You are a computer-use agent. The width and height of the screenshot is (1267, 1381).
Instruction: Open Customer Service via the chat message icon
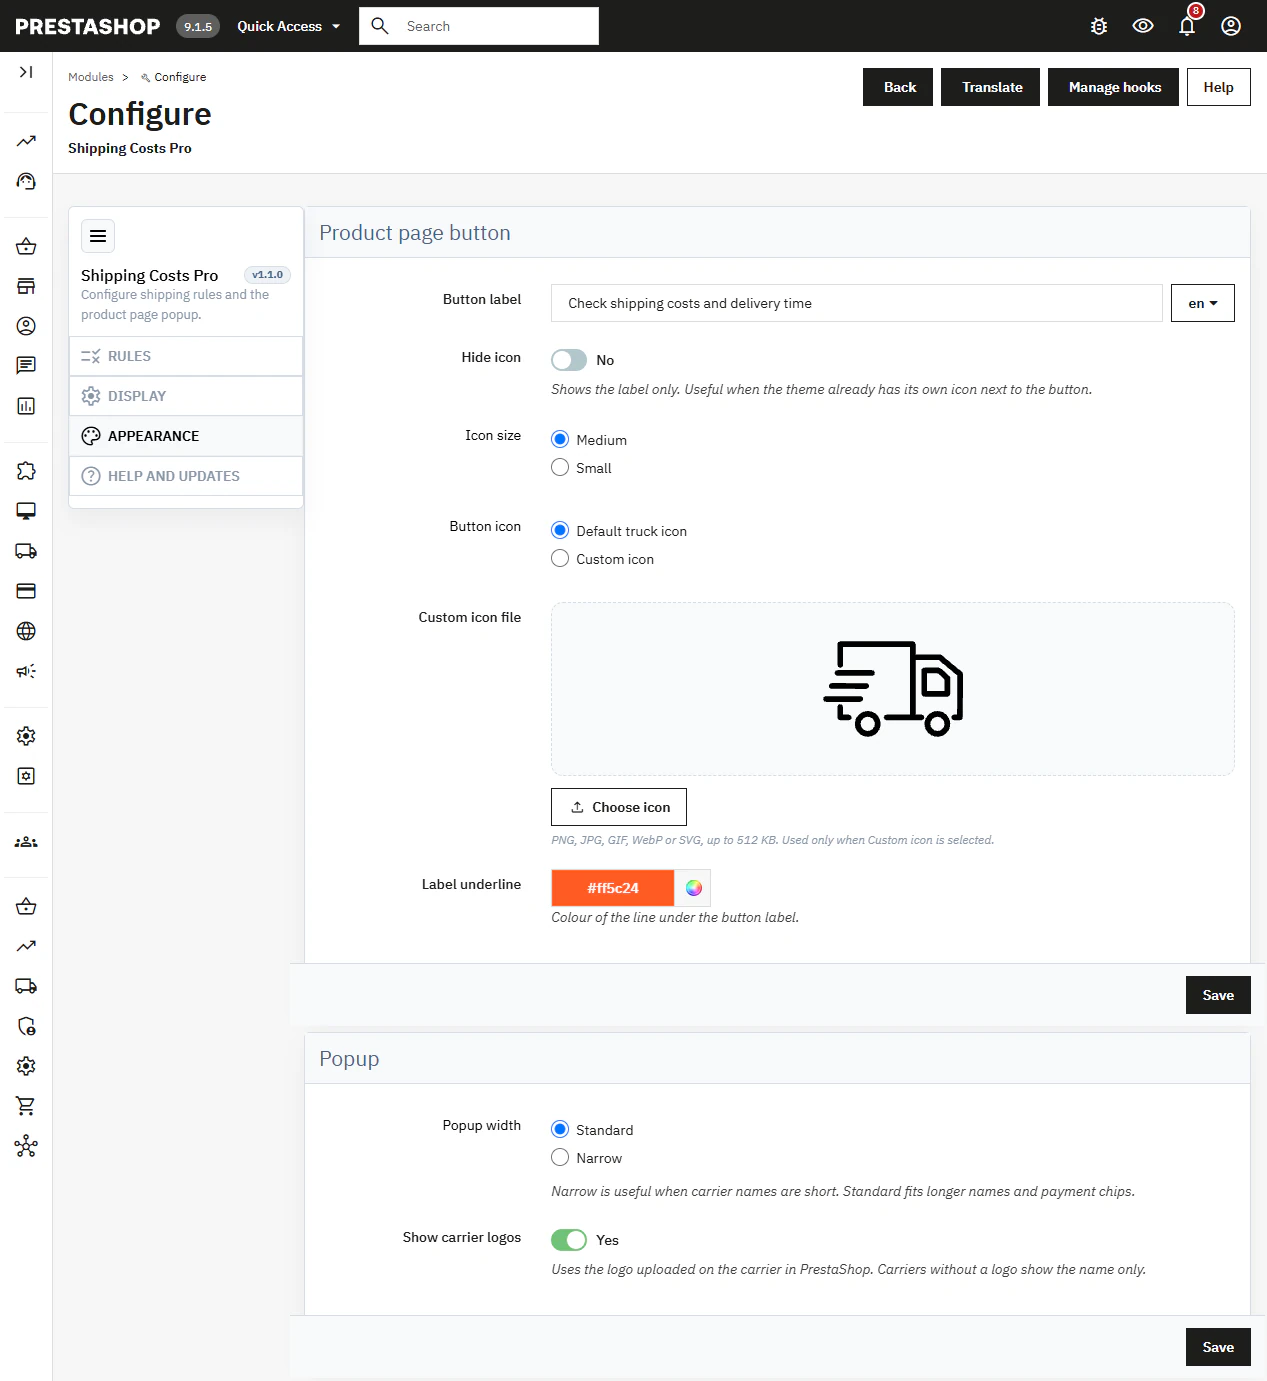(x=26, y=366)
